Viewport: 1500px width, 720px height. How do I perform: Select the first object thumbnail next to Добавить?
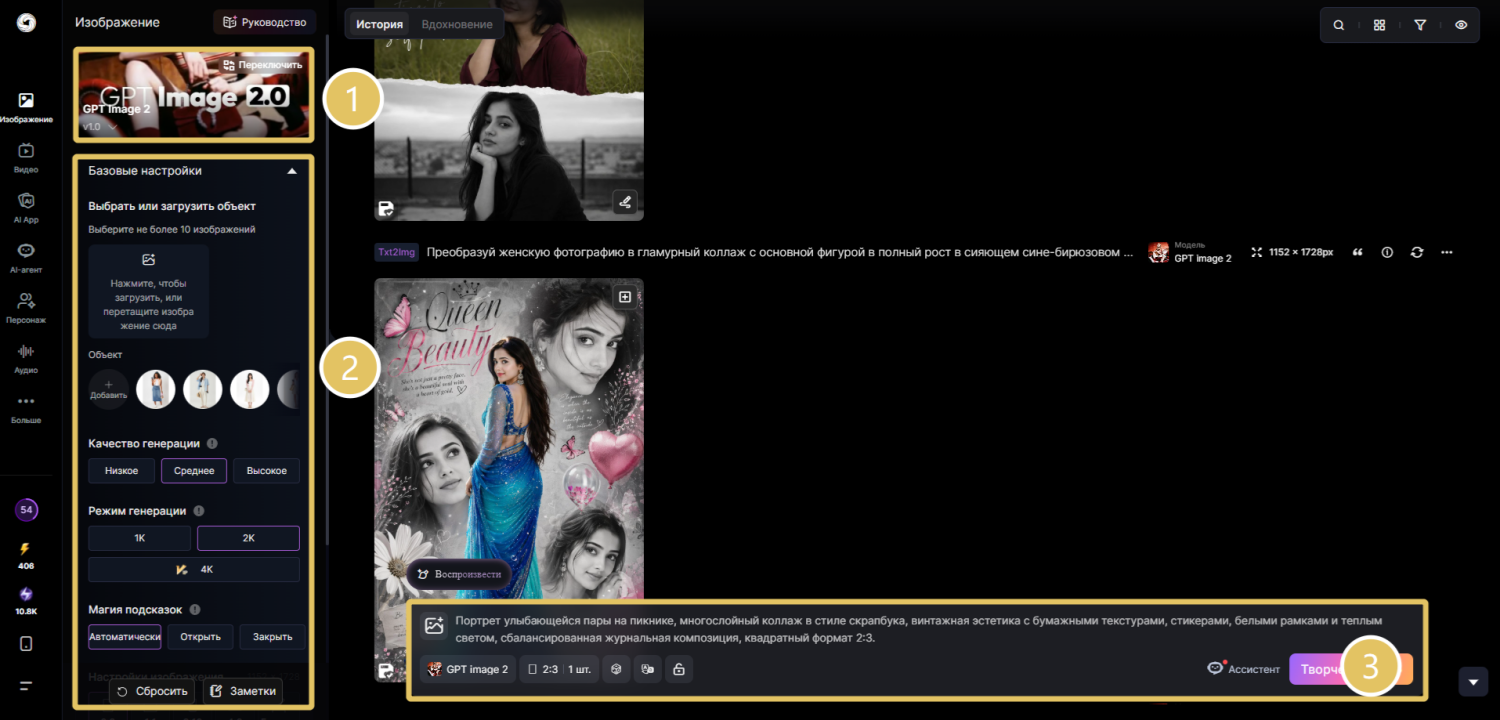pos(156,389)
